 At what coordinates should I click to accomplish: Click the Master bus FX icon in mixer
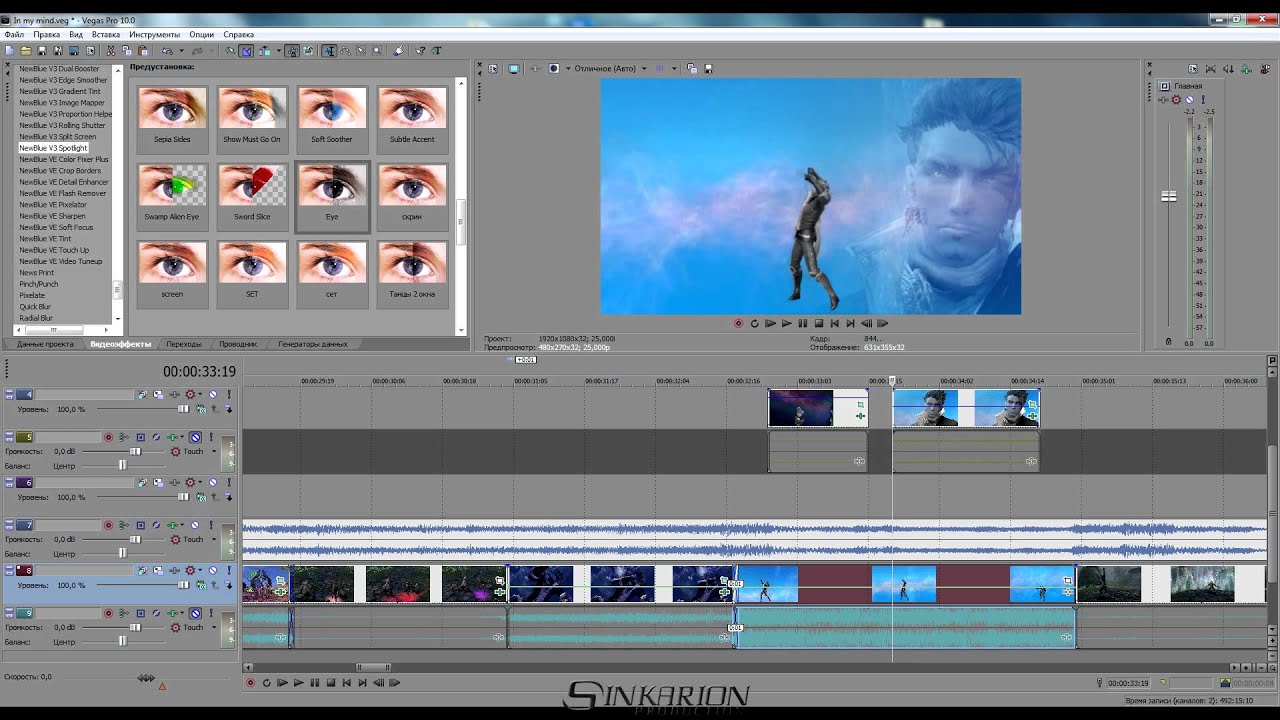point(1163,100)
